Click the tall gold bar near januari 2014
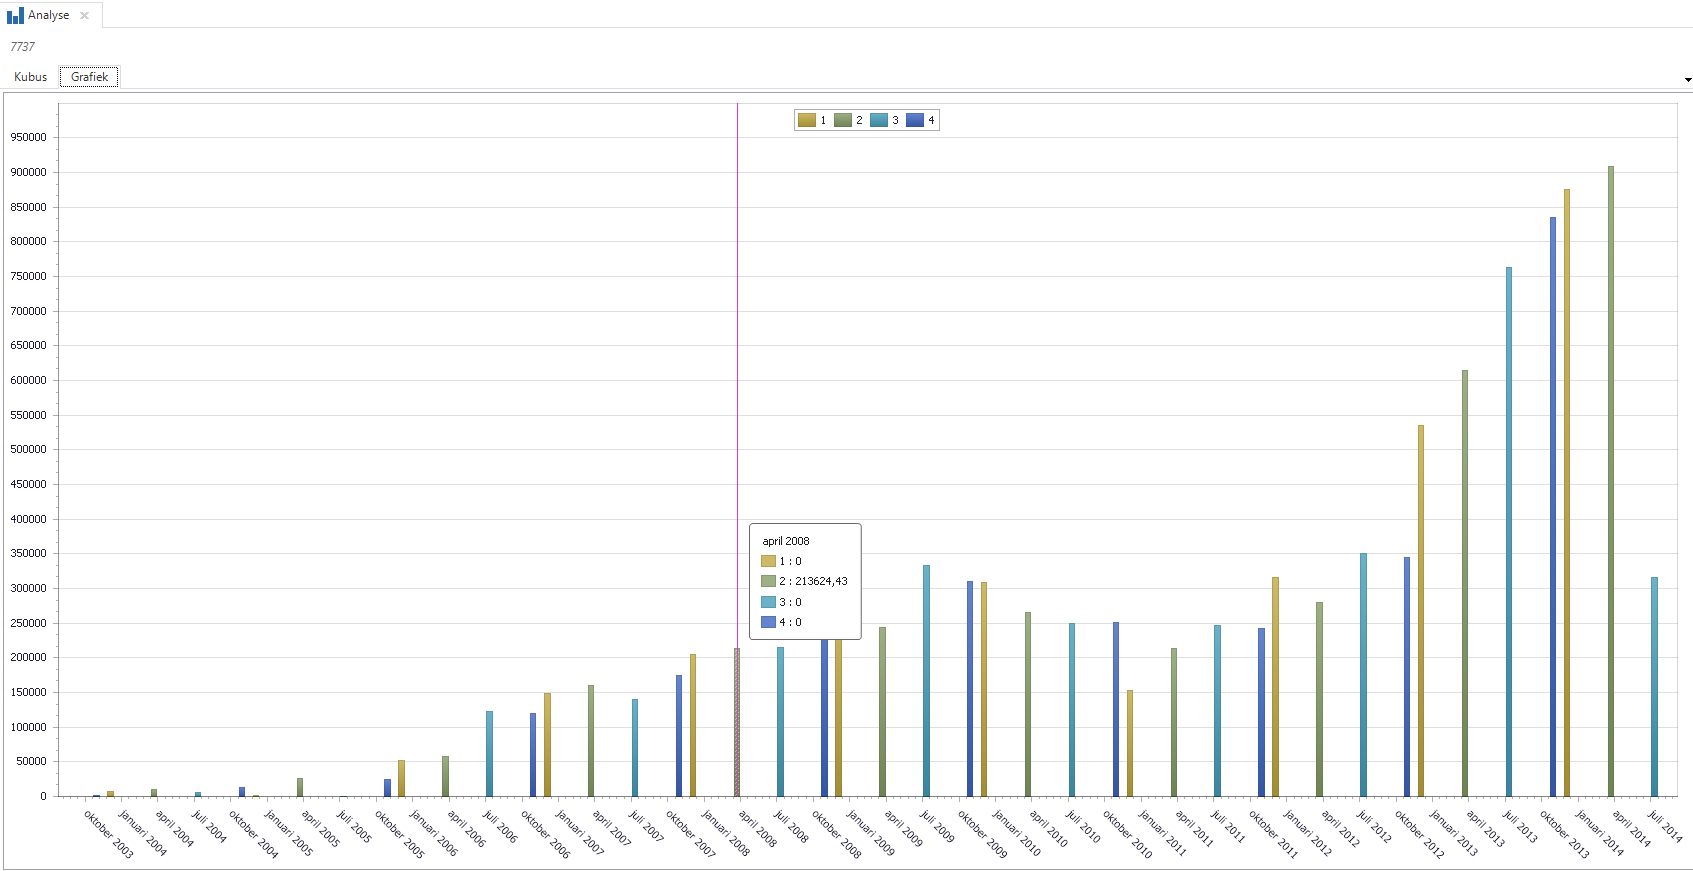The height and width of the screenshot is (871, 1693). point(1567,490)
